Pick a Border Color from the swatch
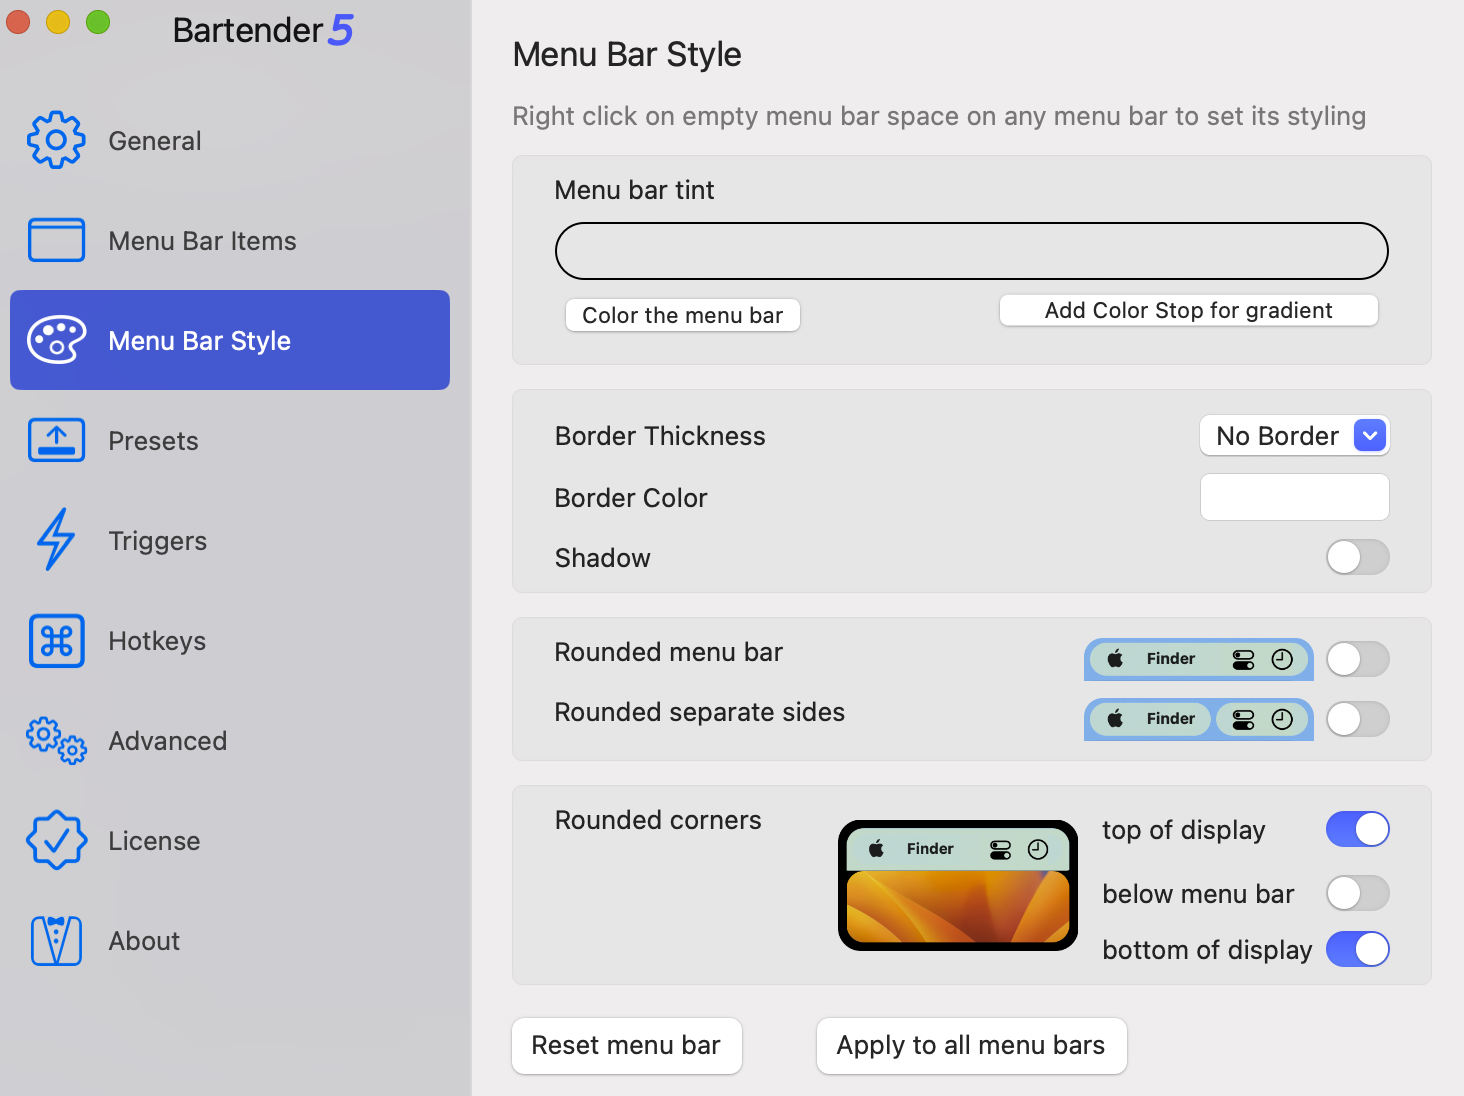The image size is (1464, 1096). 1294,497
